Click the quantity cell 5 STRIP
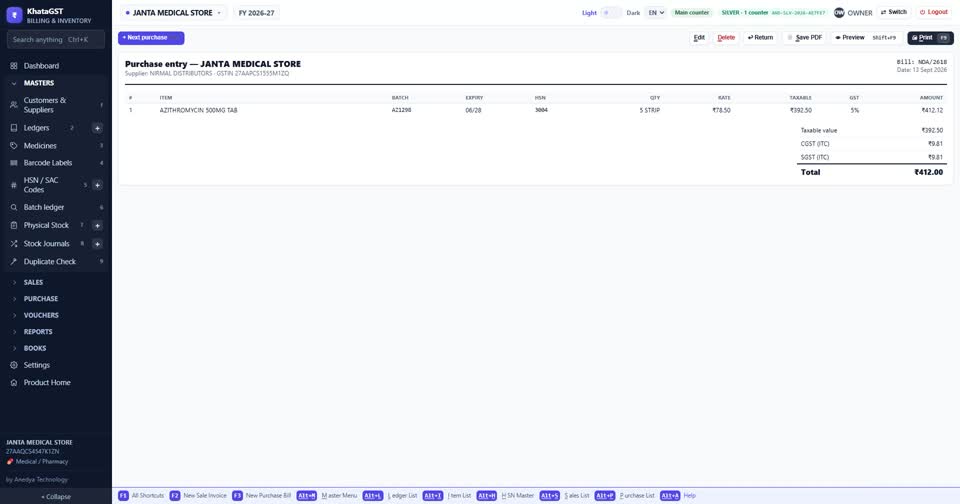Viewport: 960px width, 504px height. click(x=650, y=110)
